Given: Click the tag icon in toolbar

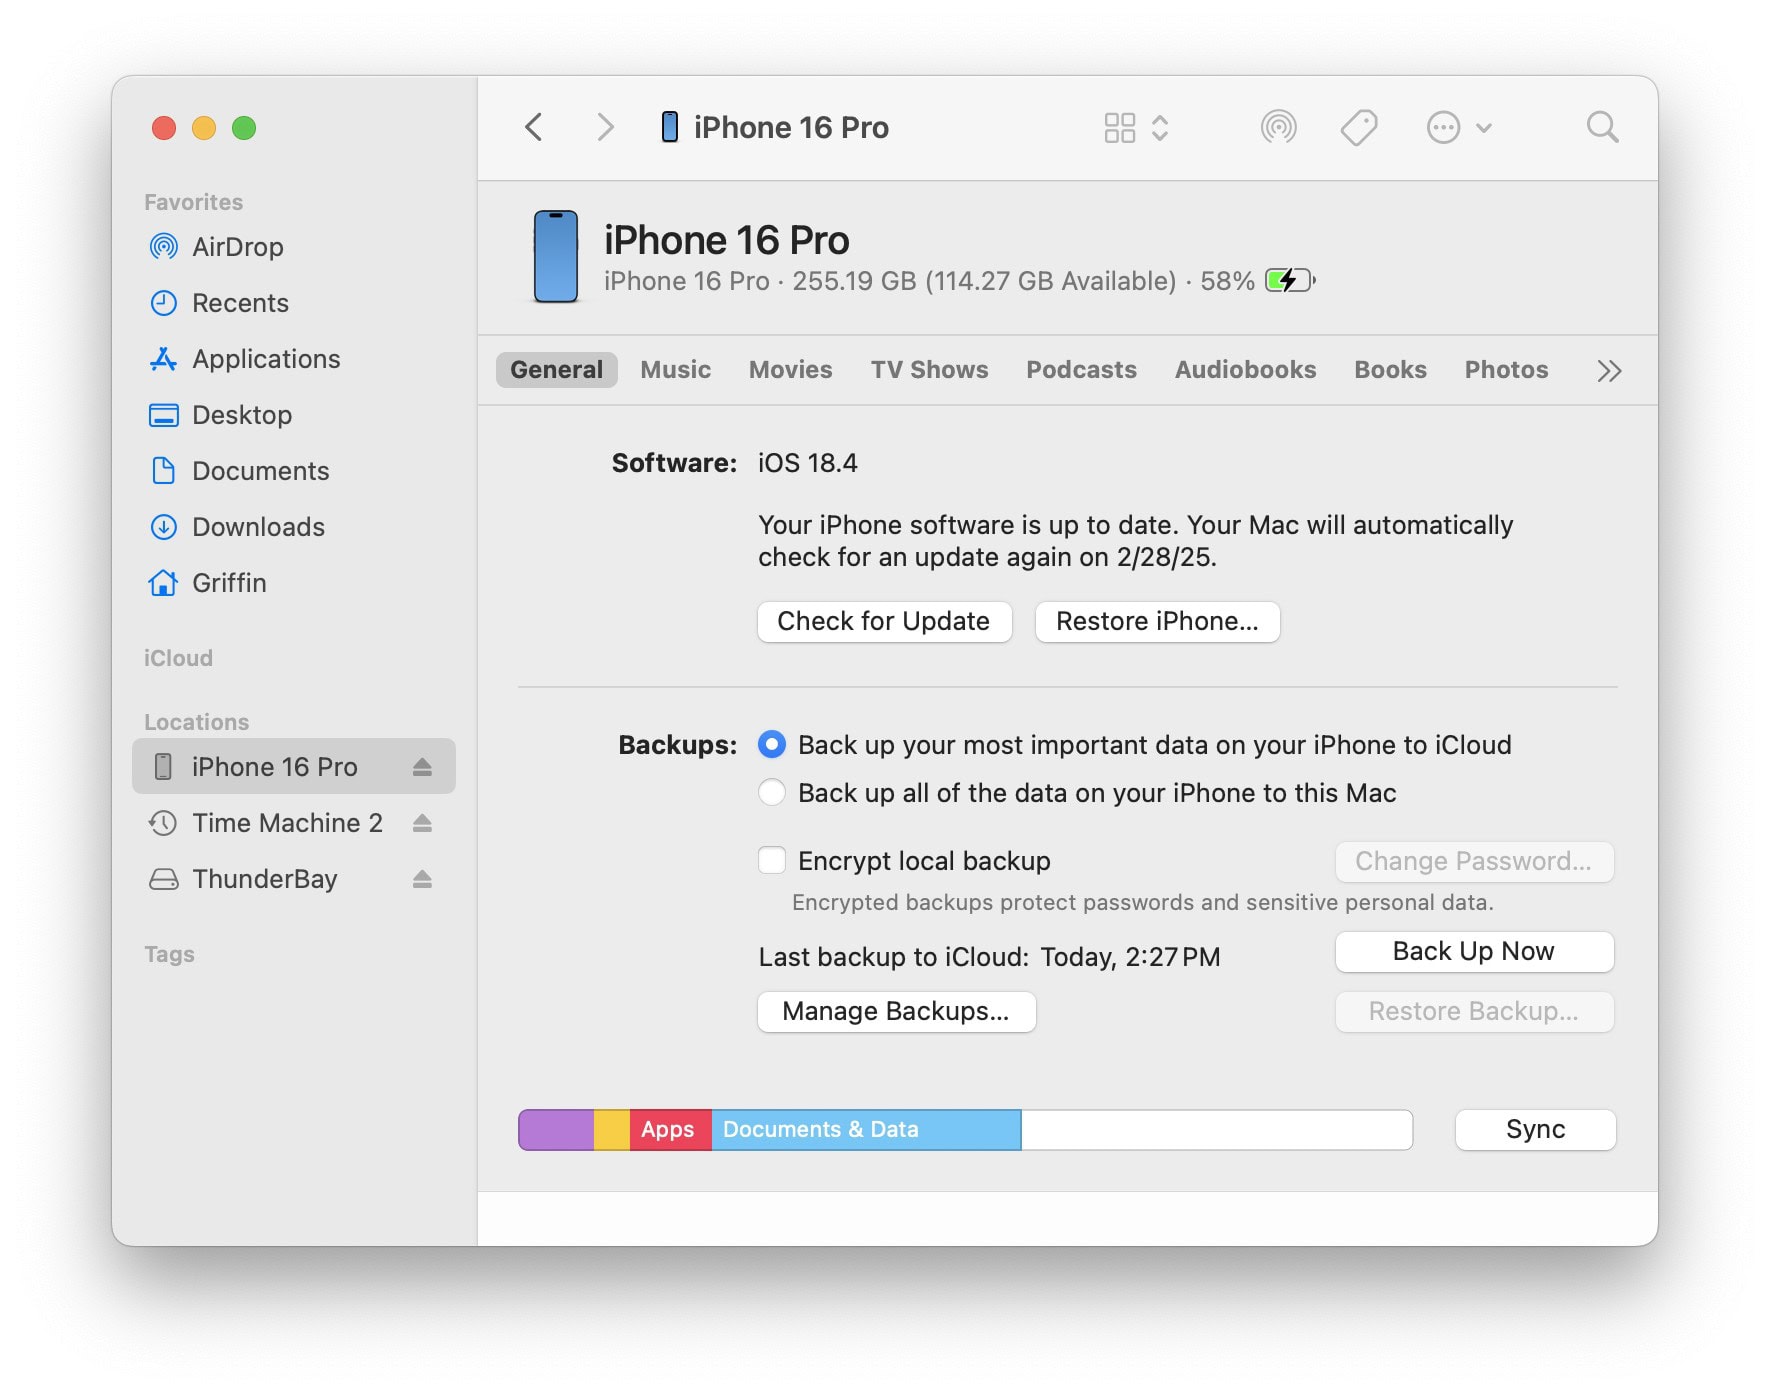Looking at the screenshot, I should [1358, 128].
